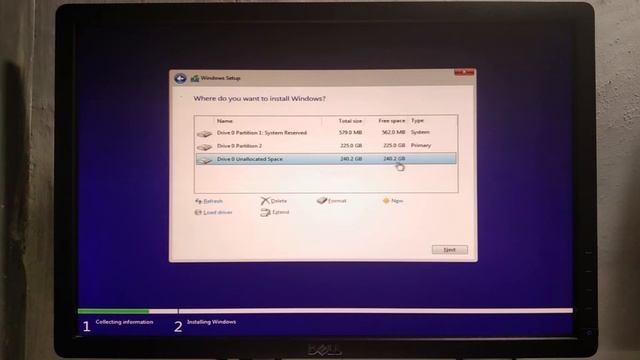Image resolution: width=640 pixels, height=360 pixels.
Task: Click the Collecting information step label
Action: [124, 322]
